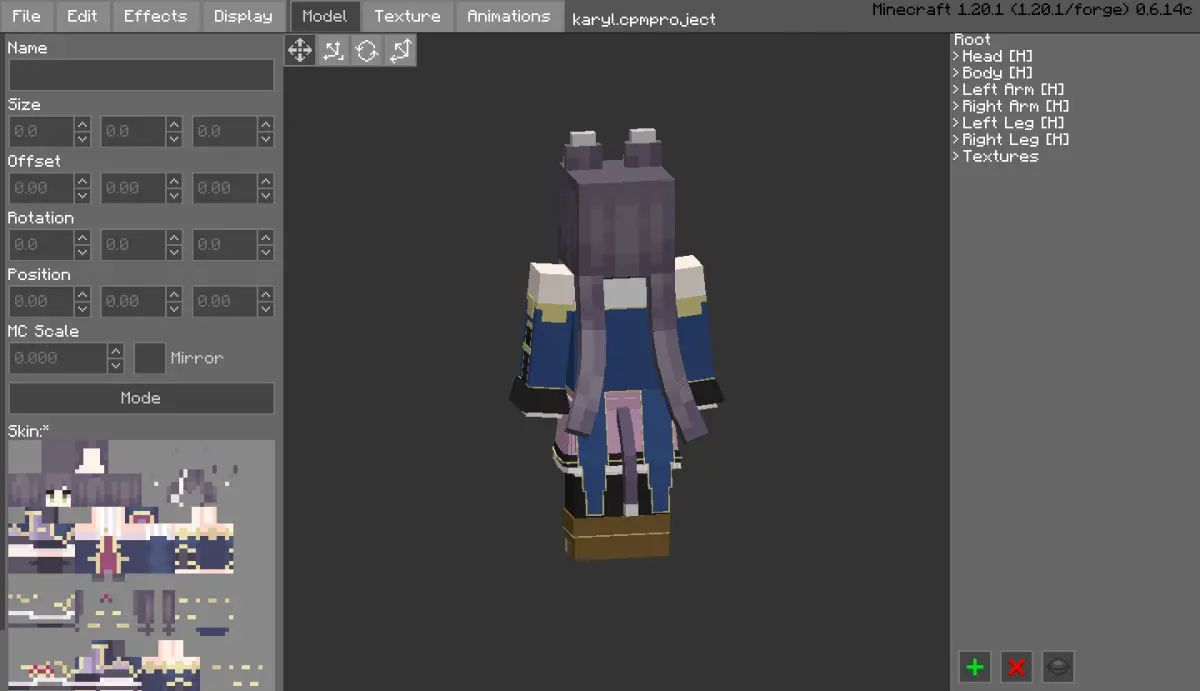
Task: Click the third Size value field
Action: point(225,131)
